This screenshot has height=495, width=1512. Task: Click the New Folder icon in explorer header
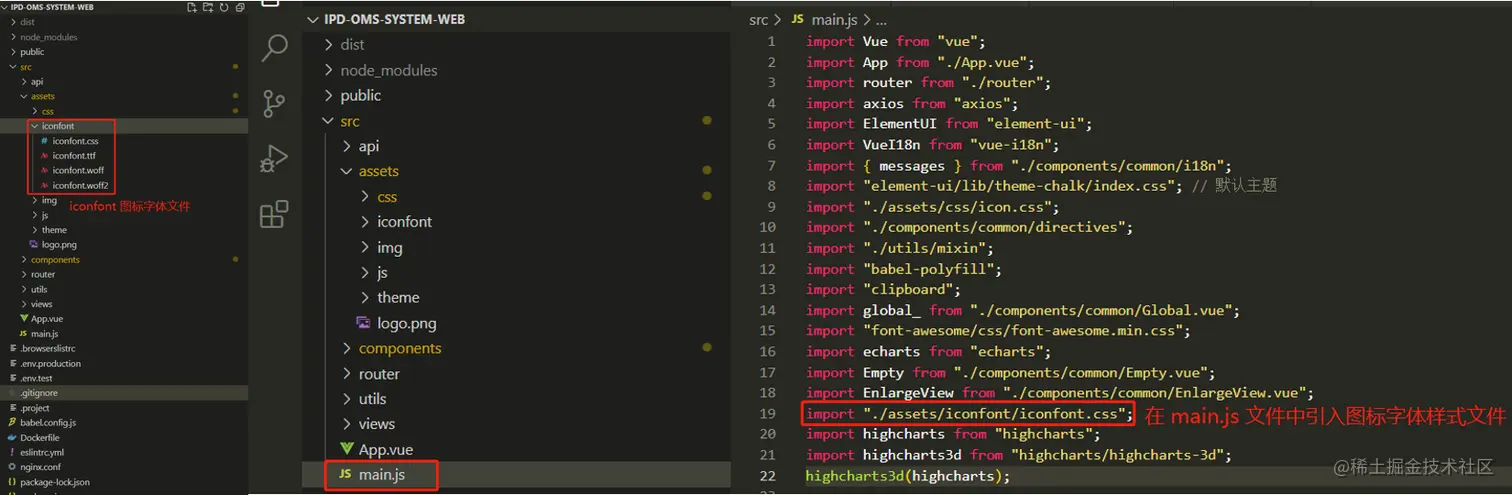(x=207, y=7)
